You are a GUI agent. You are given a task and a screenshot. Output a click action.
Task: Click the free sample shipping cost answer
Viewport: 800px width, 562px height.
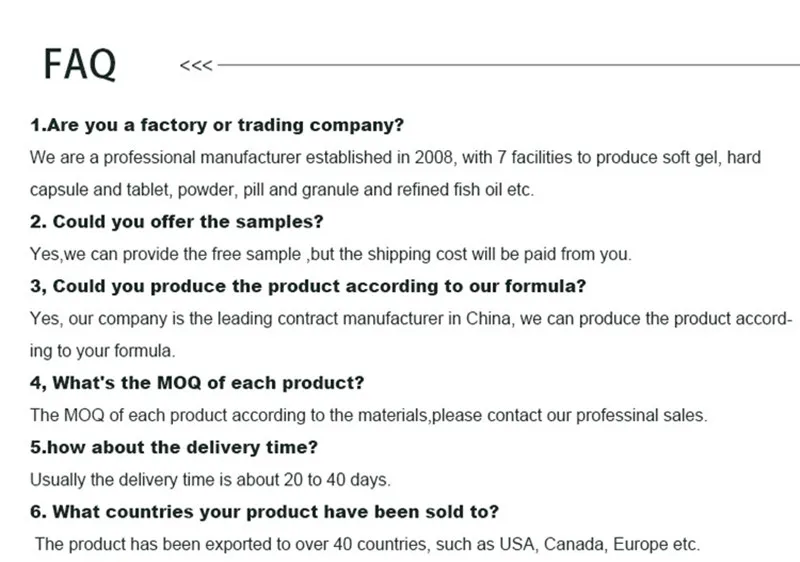(330, 253)
